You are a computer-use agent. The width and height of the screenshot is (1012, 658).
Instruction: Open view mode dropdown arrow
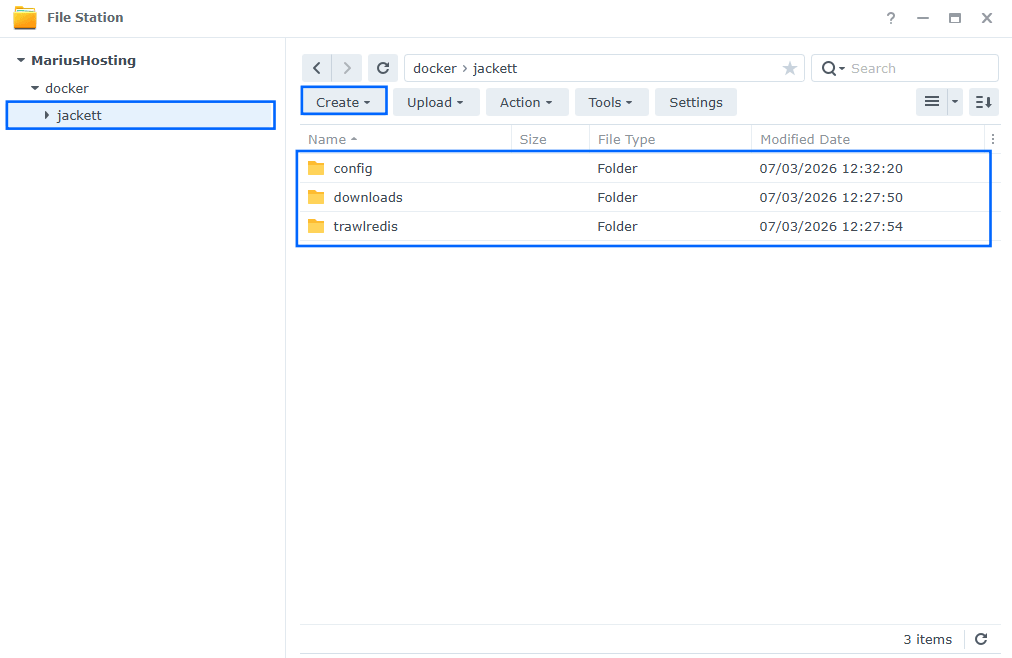[x=955, y=102]
